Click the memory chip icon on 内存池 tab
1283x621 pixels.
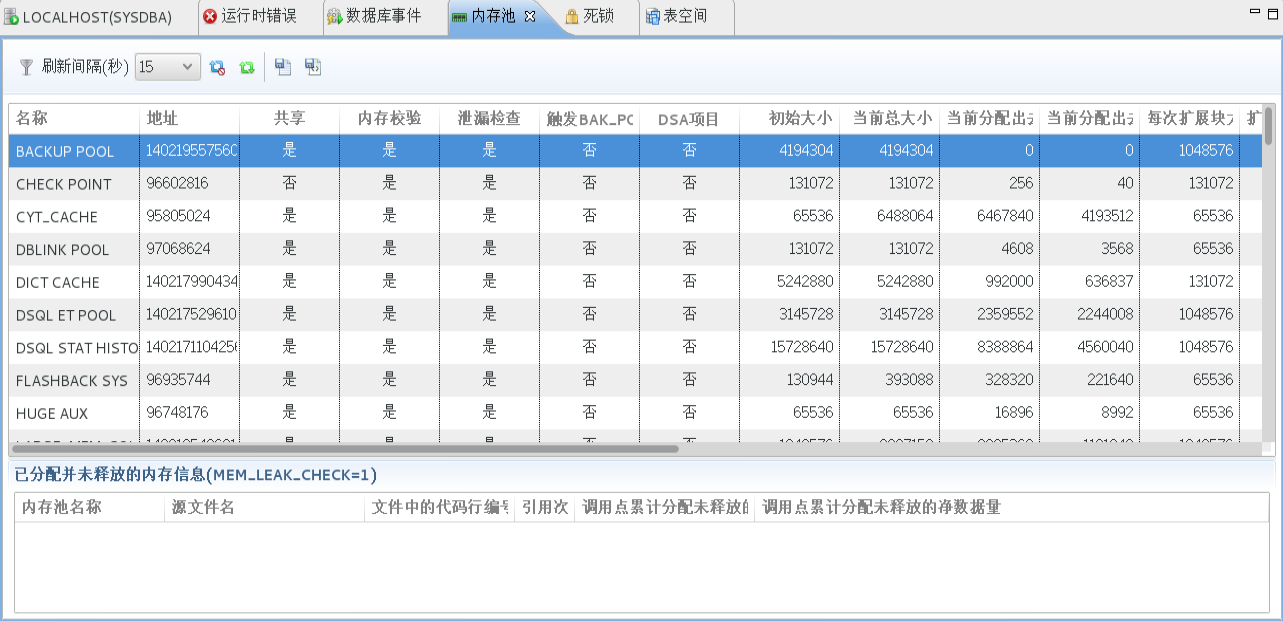click(460, 16)
